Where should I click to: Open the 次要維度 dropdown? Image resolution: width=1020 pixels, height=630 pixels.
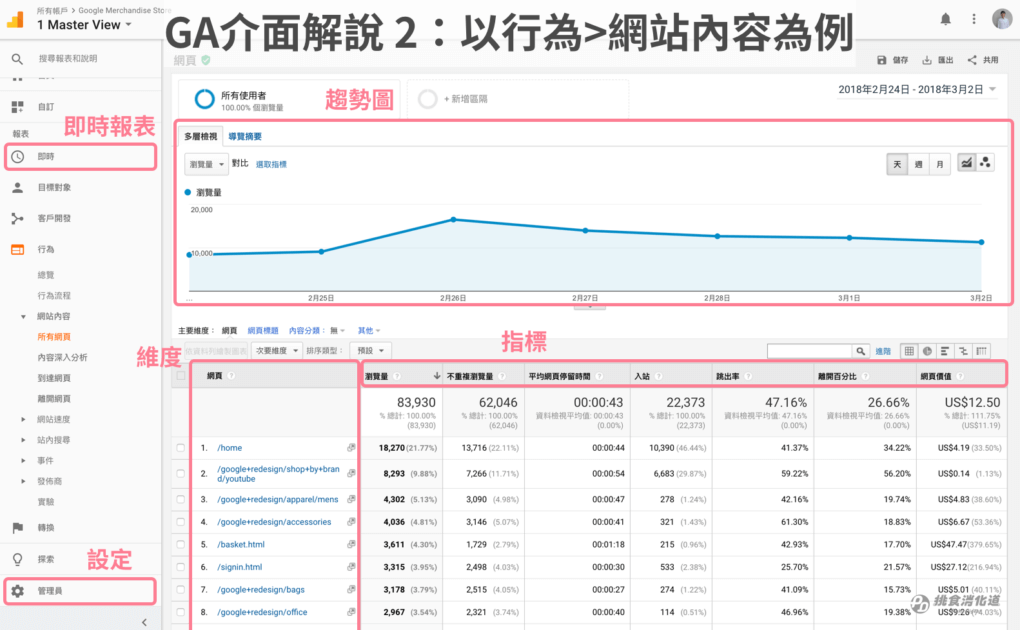point(276,351)
